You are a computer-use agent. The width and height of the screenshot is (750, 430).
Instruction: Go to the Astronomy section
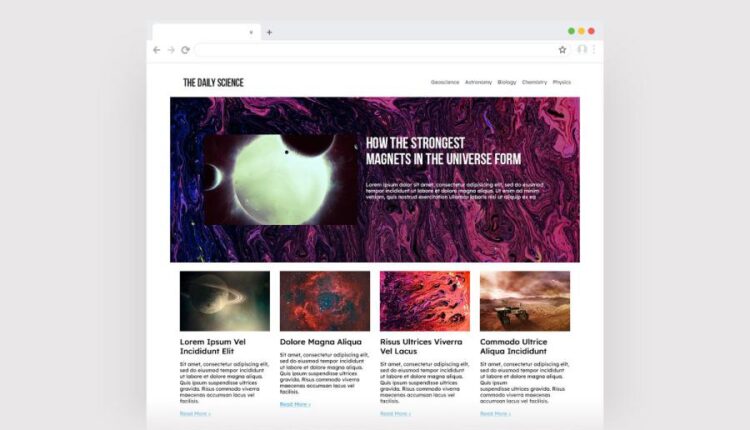point(478,82)
